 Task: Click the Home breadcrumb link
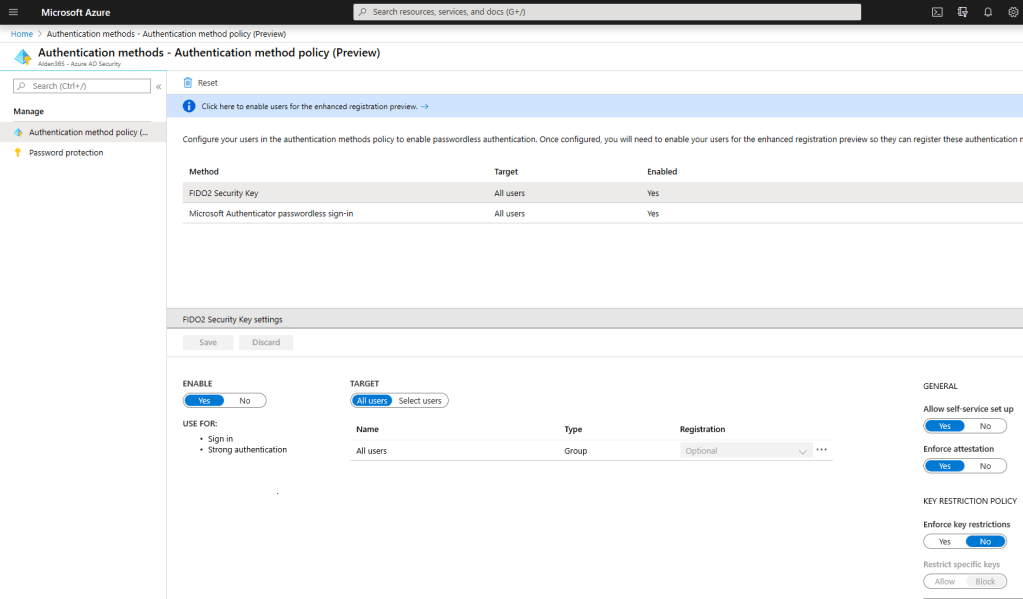[21, 34]
